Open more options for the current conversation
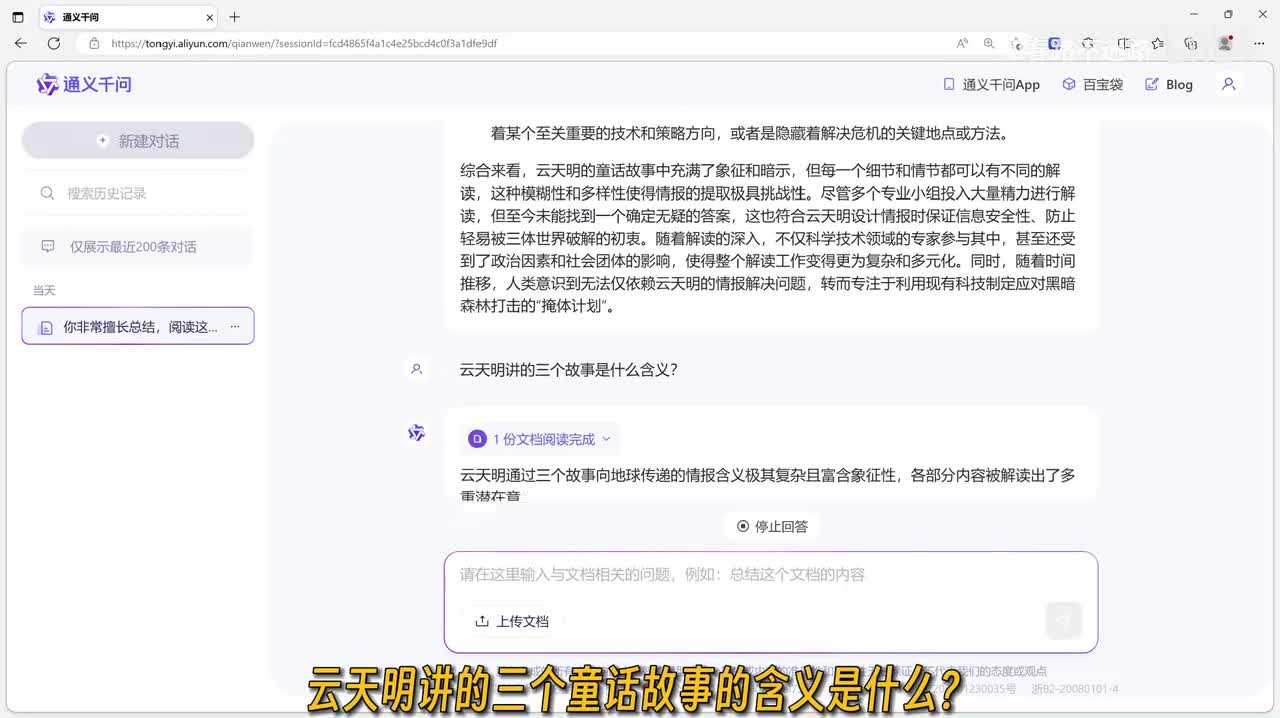Image resolution: width=1280 pixels, height=718 pixels. coord(235,327)
